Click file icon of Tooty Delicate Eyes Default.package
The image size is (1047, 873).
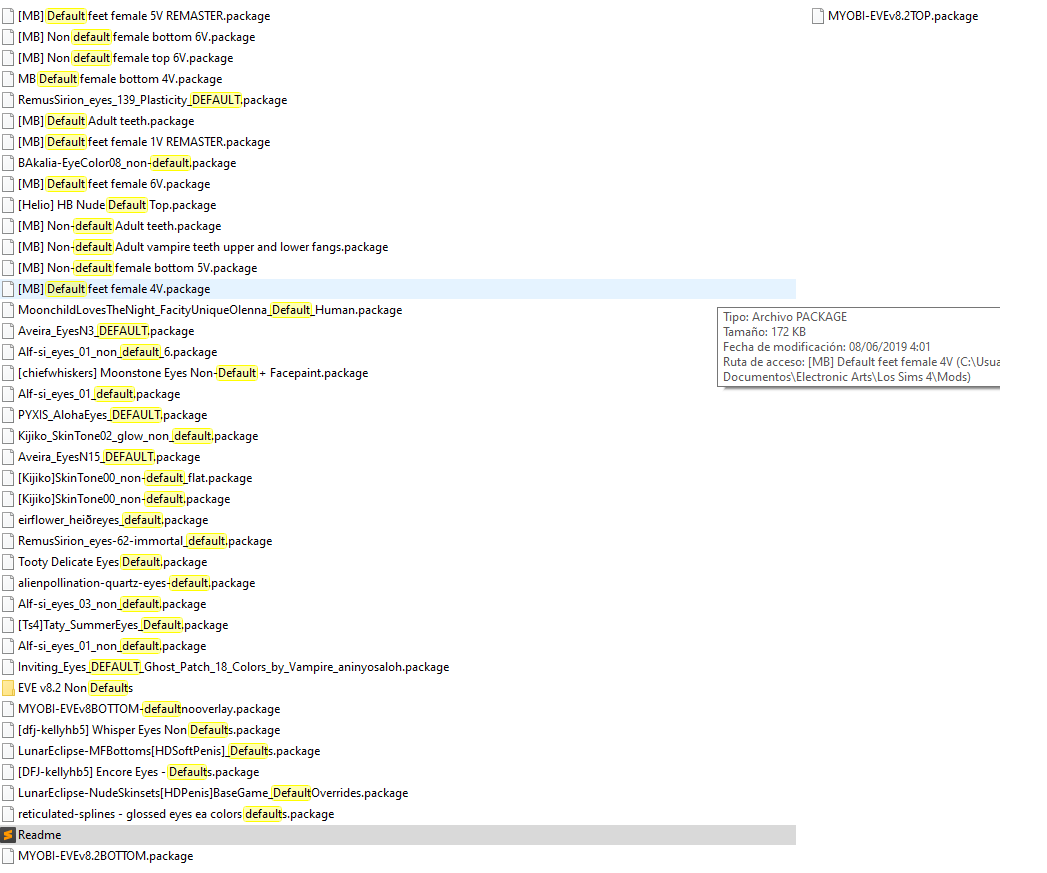coord(8,562)
